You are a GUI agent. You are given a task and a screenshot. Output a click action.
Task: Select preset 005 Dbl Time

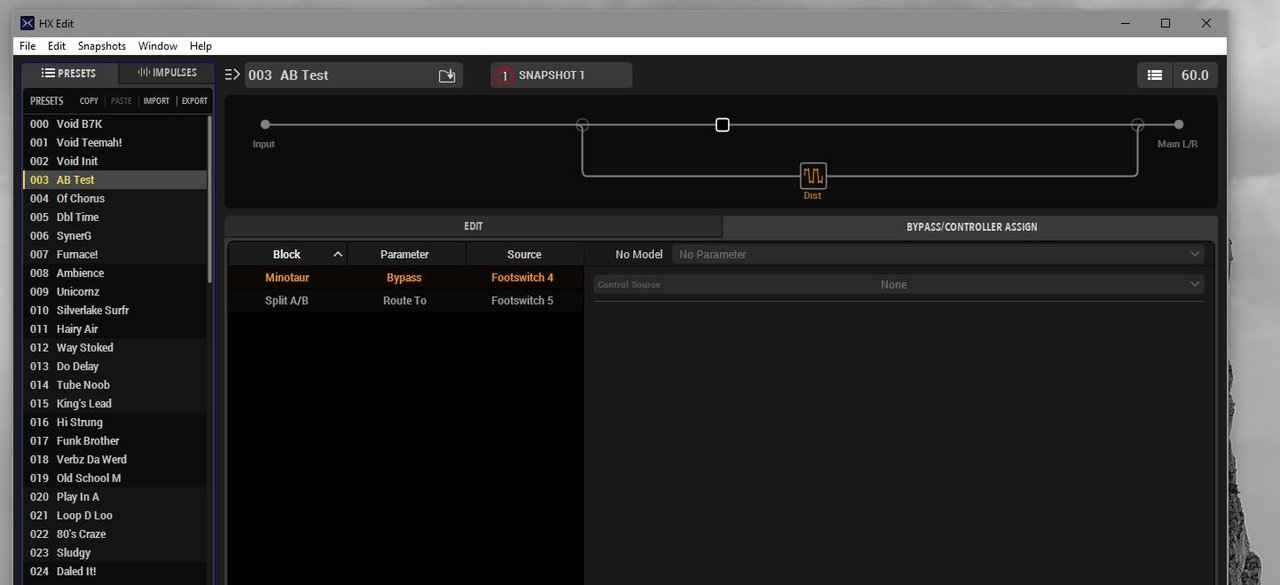coord(115,217)
